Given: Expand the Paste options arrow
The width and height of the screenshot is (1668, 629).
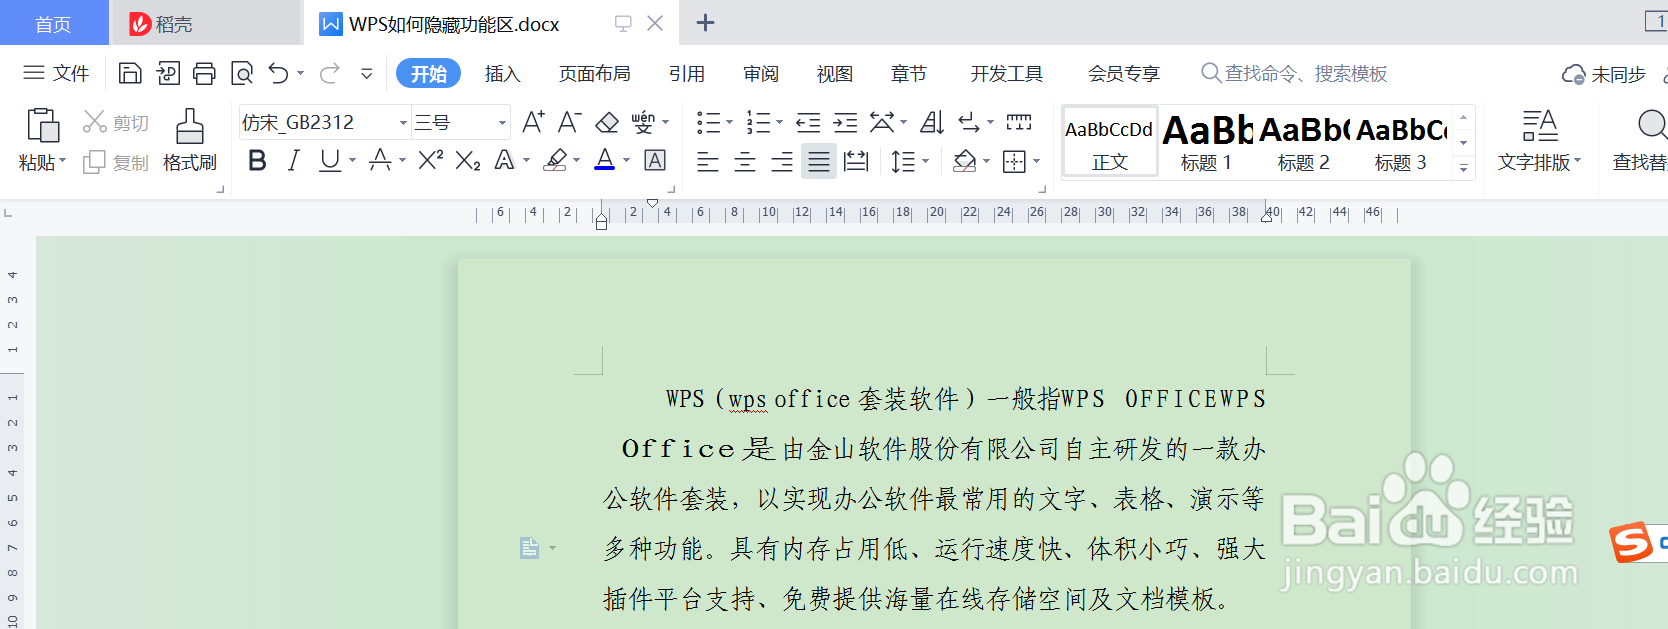Looking at the screenshot, I should [62, 162].
